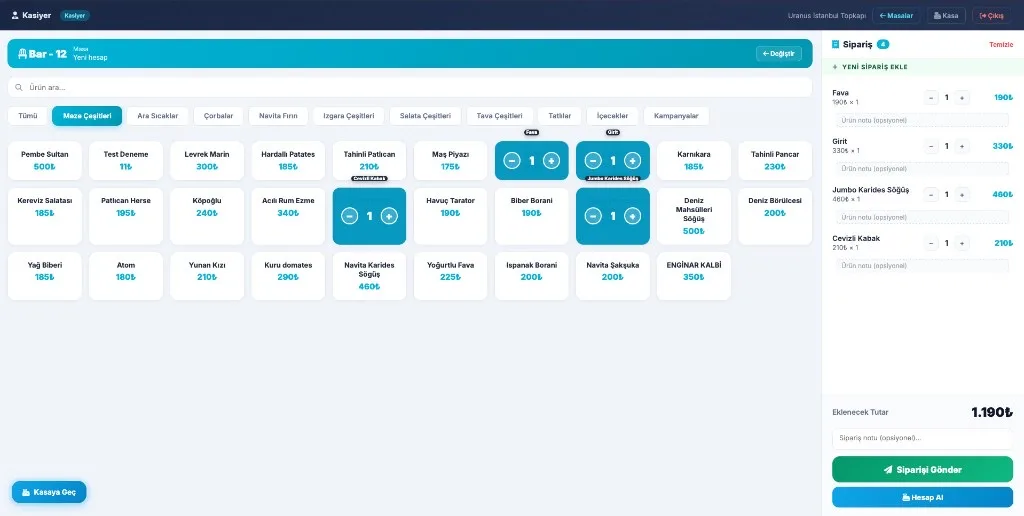Image resolution: width=1024 pixels, height=516 pixels.
Task: Increase quantity on the Fava product card
Action: click(x=551, y=161)
